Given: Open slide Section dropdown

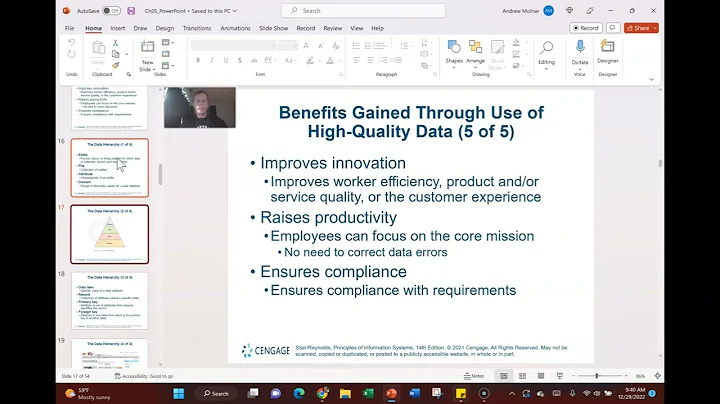Looking at the screenshot, I should [168, 66].
